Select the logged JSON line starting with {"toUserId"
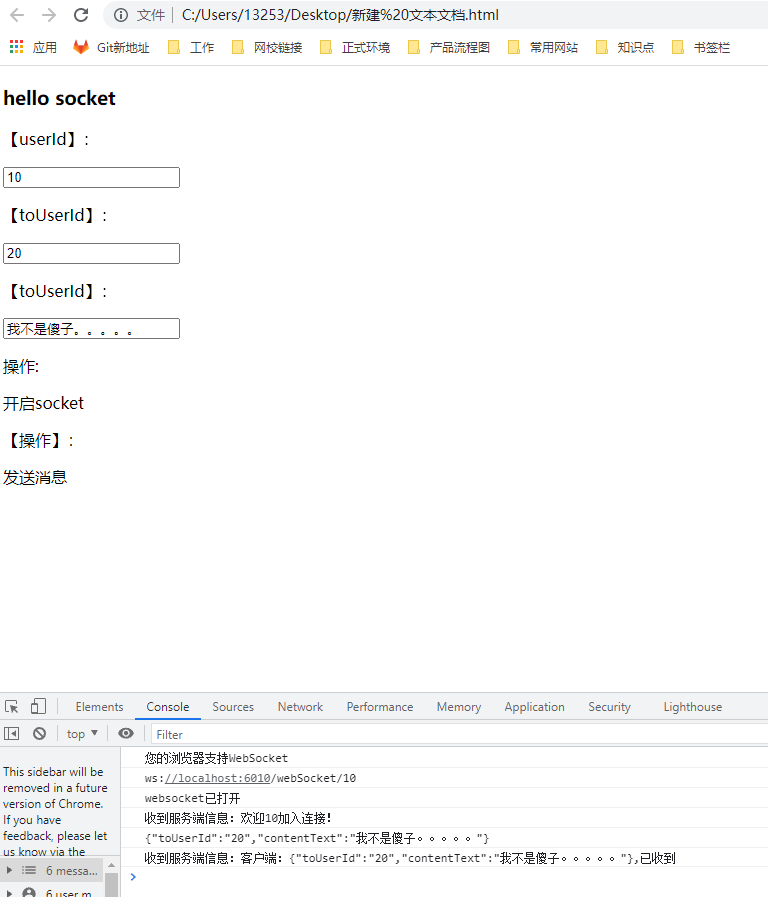Image resolution: width=768 pixels, height=897 pixels. point(317,838)
